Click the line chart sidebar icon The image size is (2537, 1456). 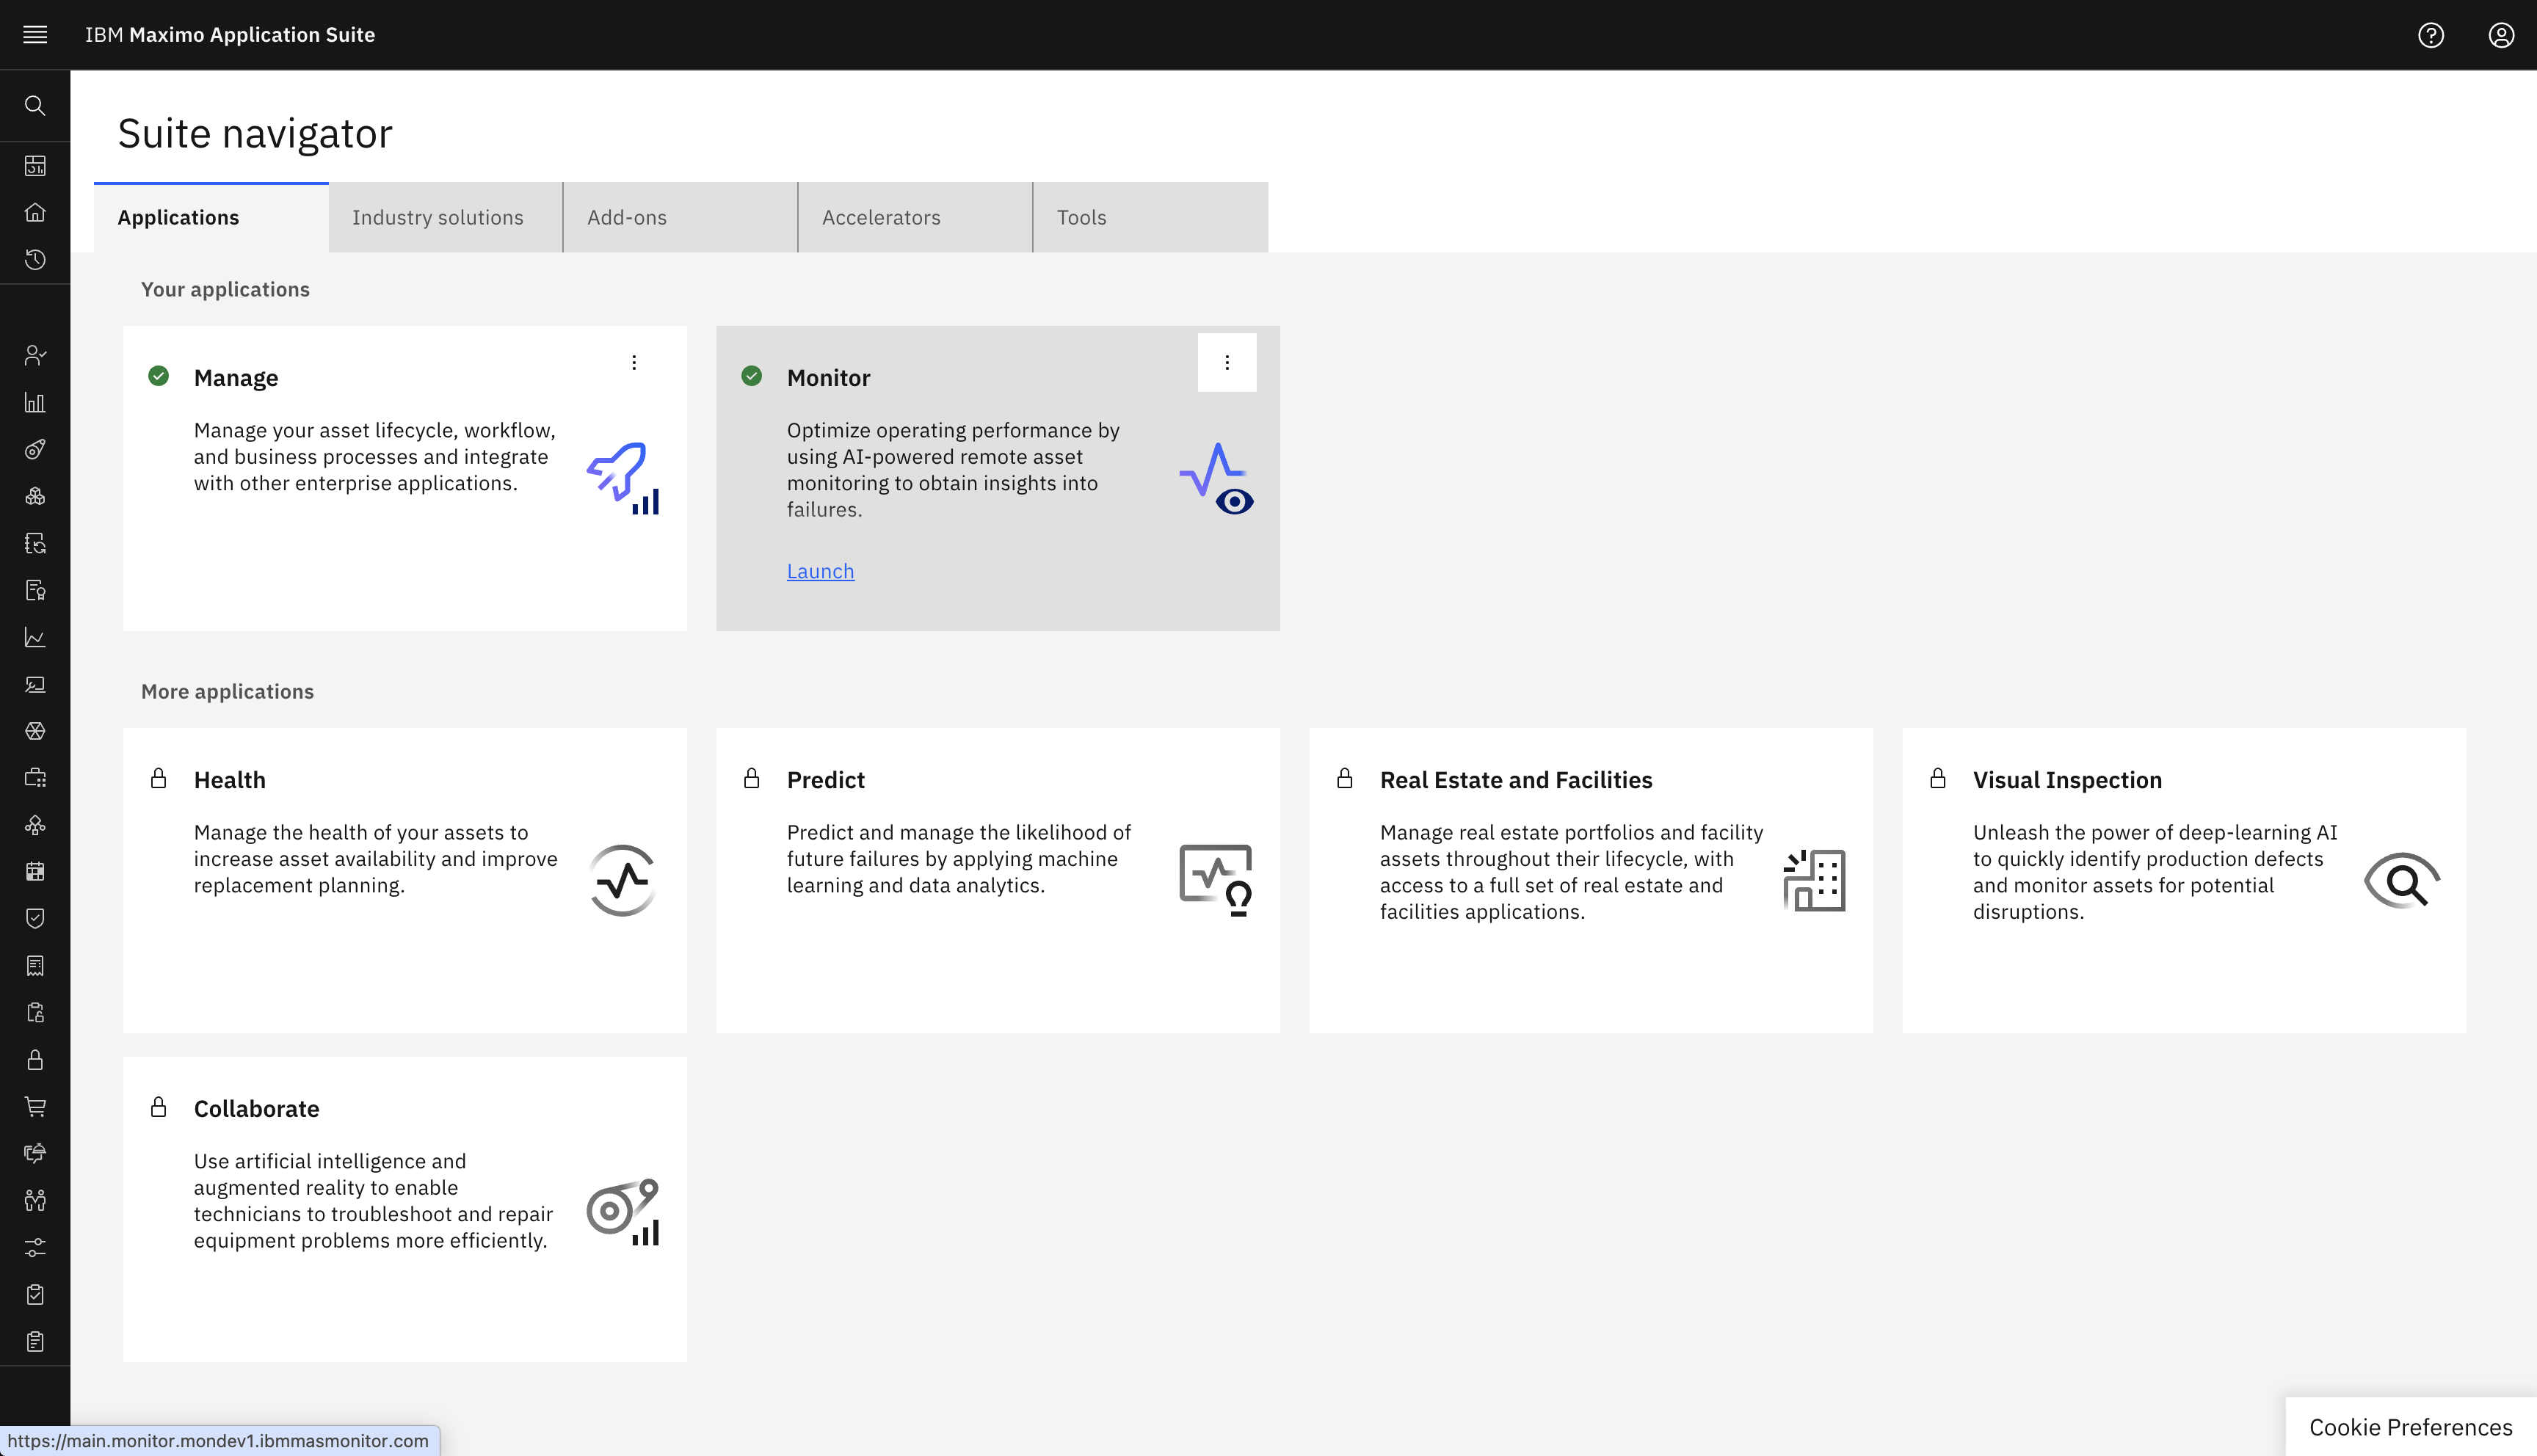[x=35, y=637]
